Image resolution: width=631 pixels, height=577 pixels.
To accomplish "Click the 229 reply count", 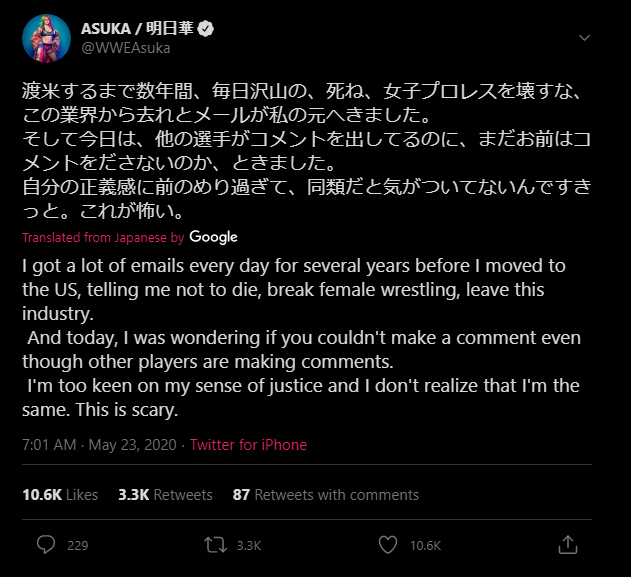I will click(x=77, y=546).
